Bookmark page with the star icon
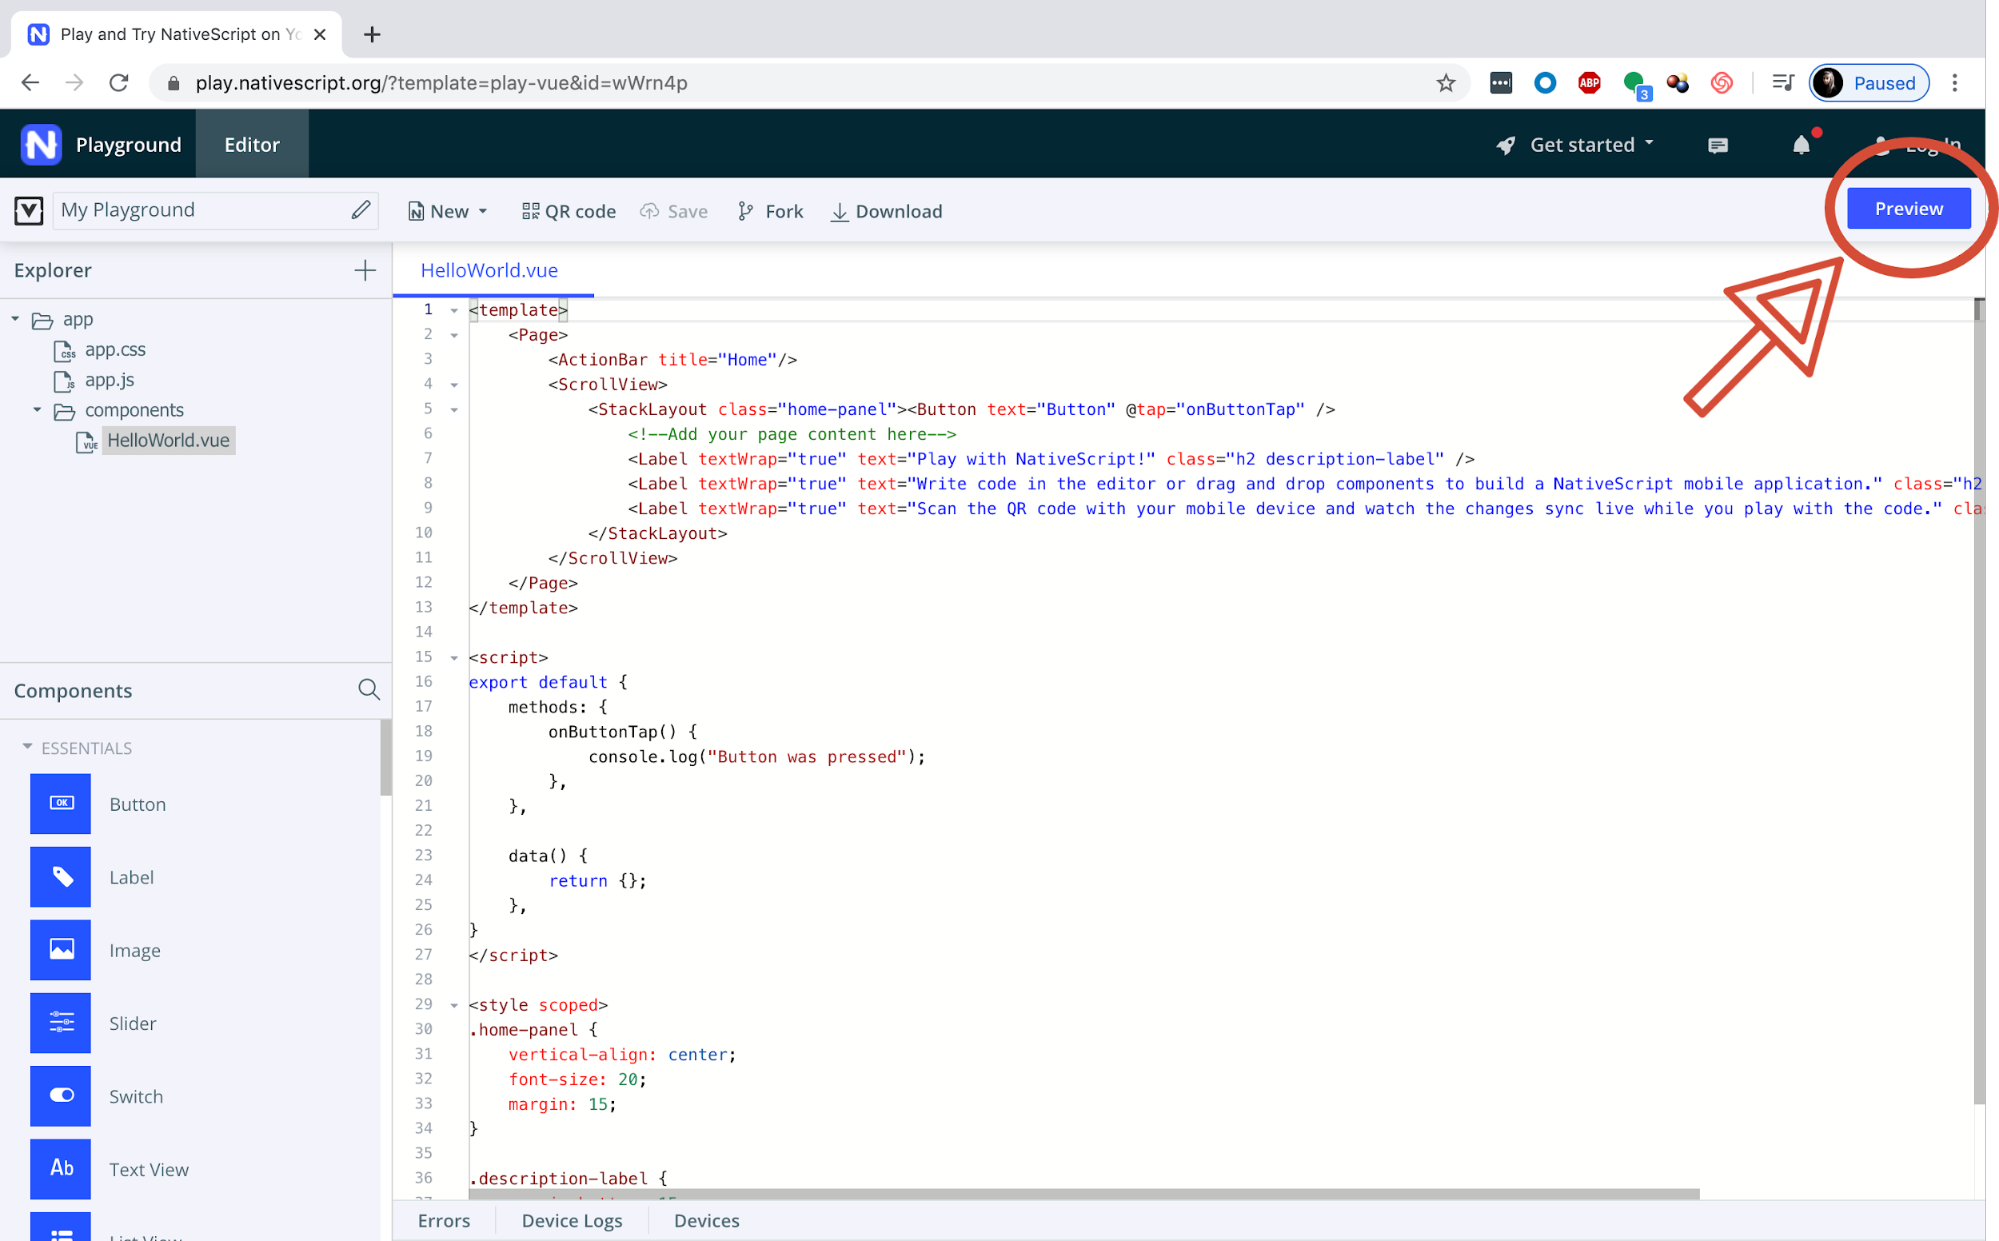 pos(1445,83)
